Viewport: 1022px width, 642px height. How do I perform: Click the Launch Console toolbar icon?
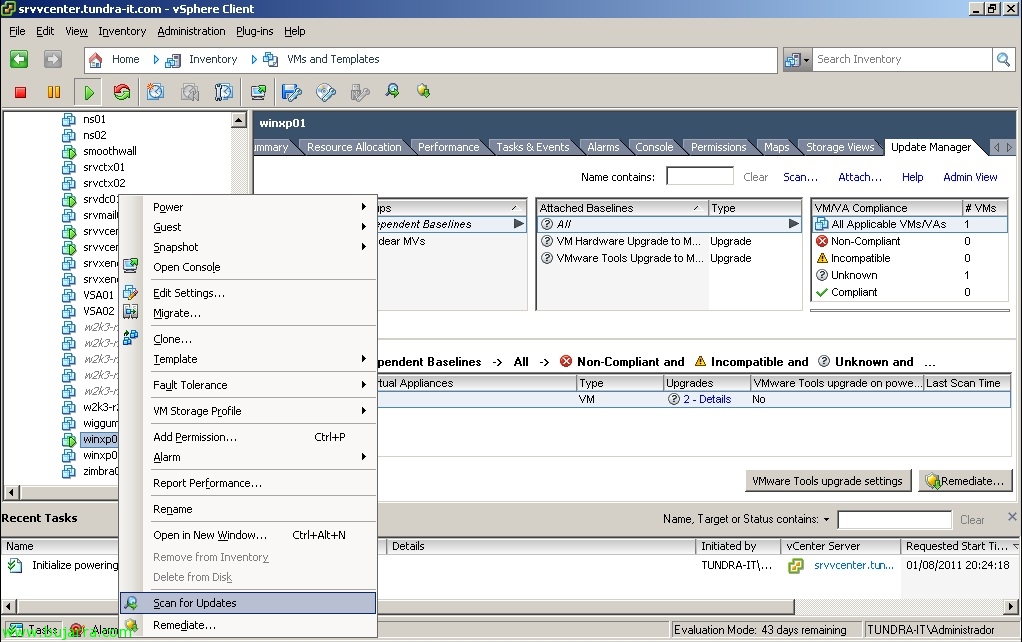(x=258, y=92)
